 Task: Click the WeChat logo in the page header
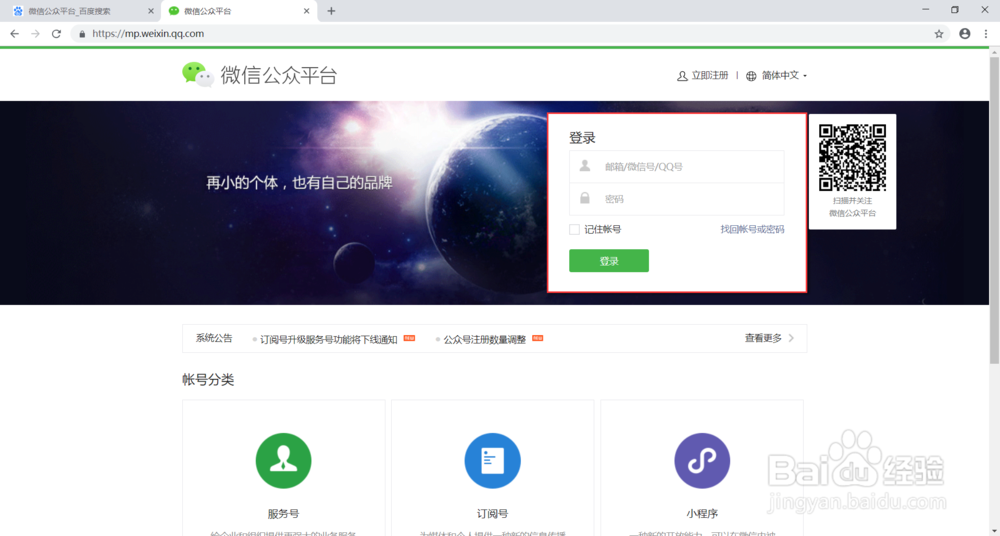[x=198, y=75]
